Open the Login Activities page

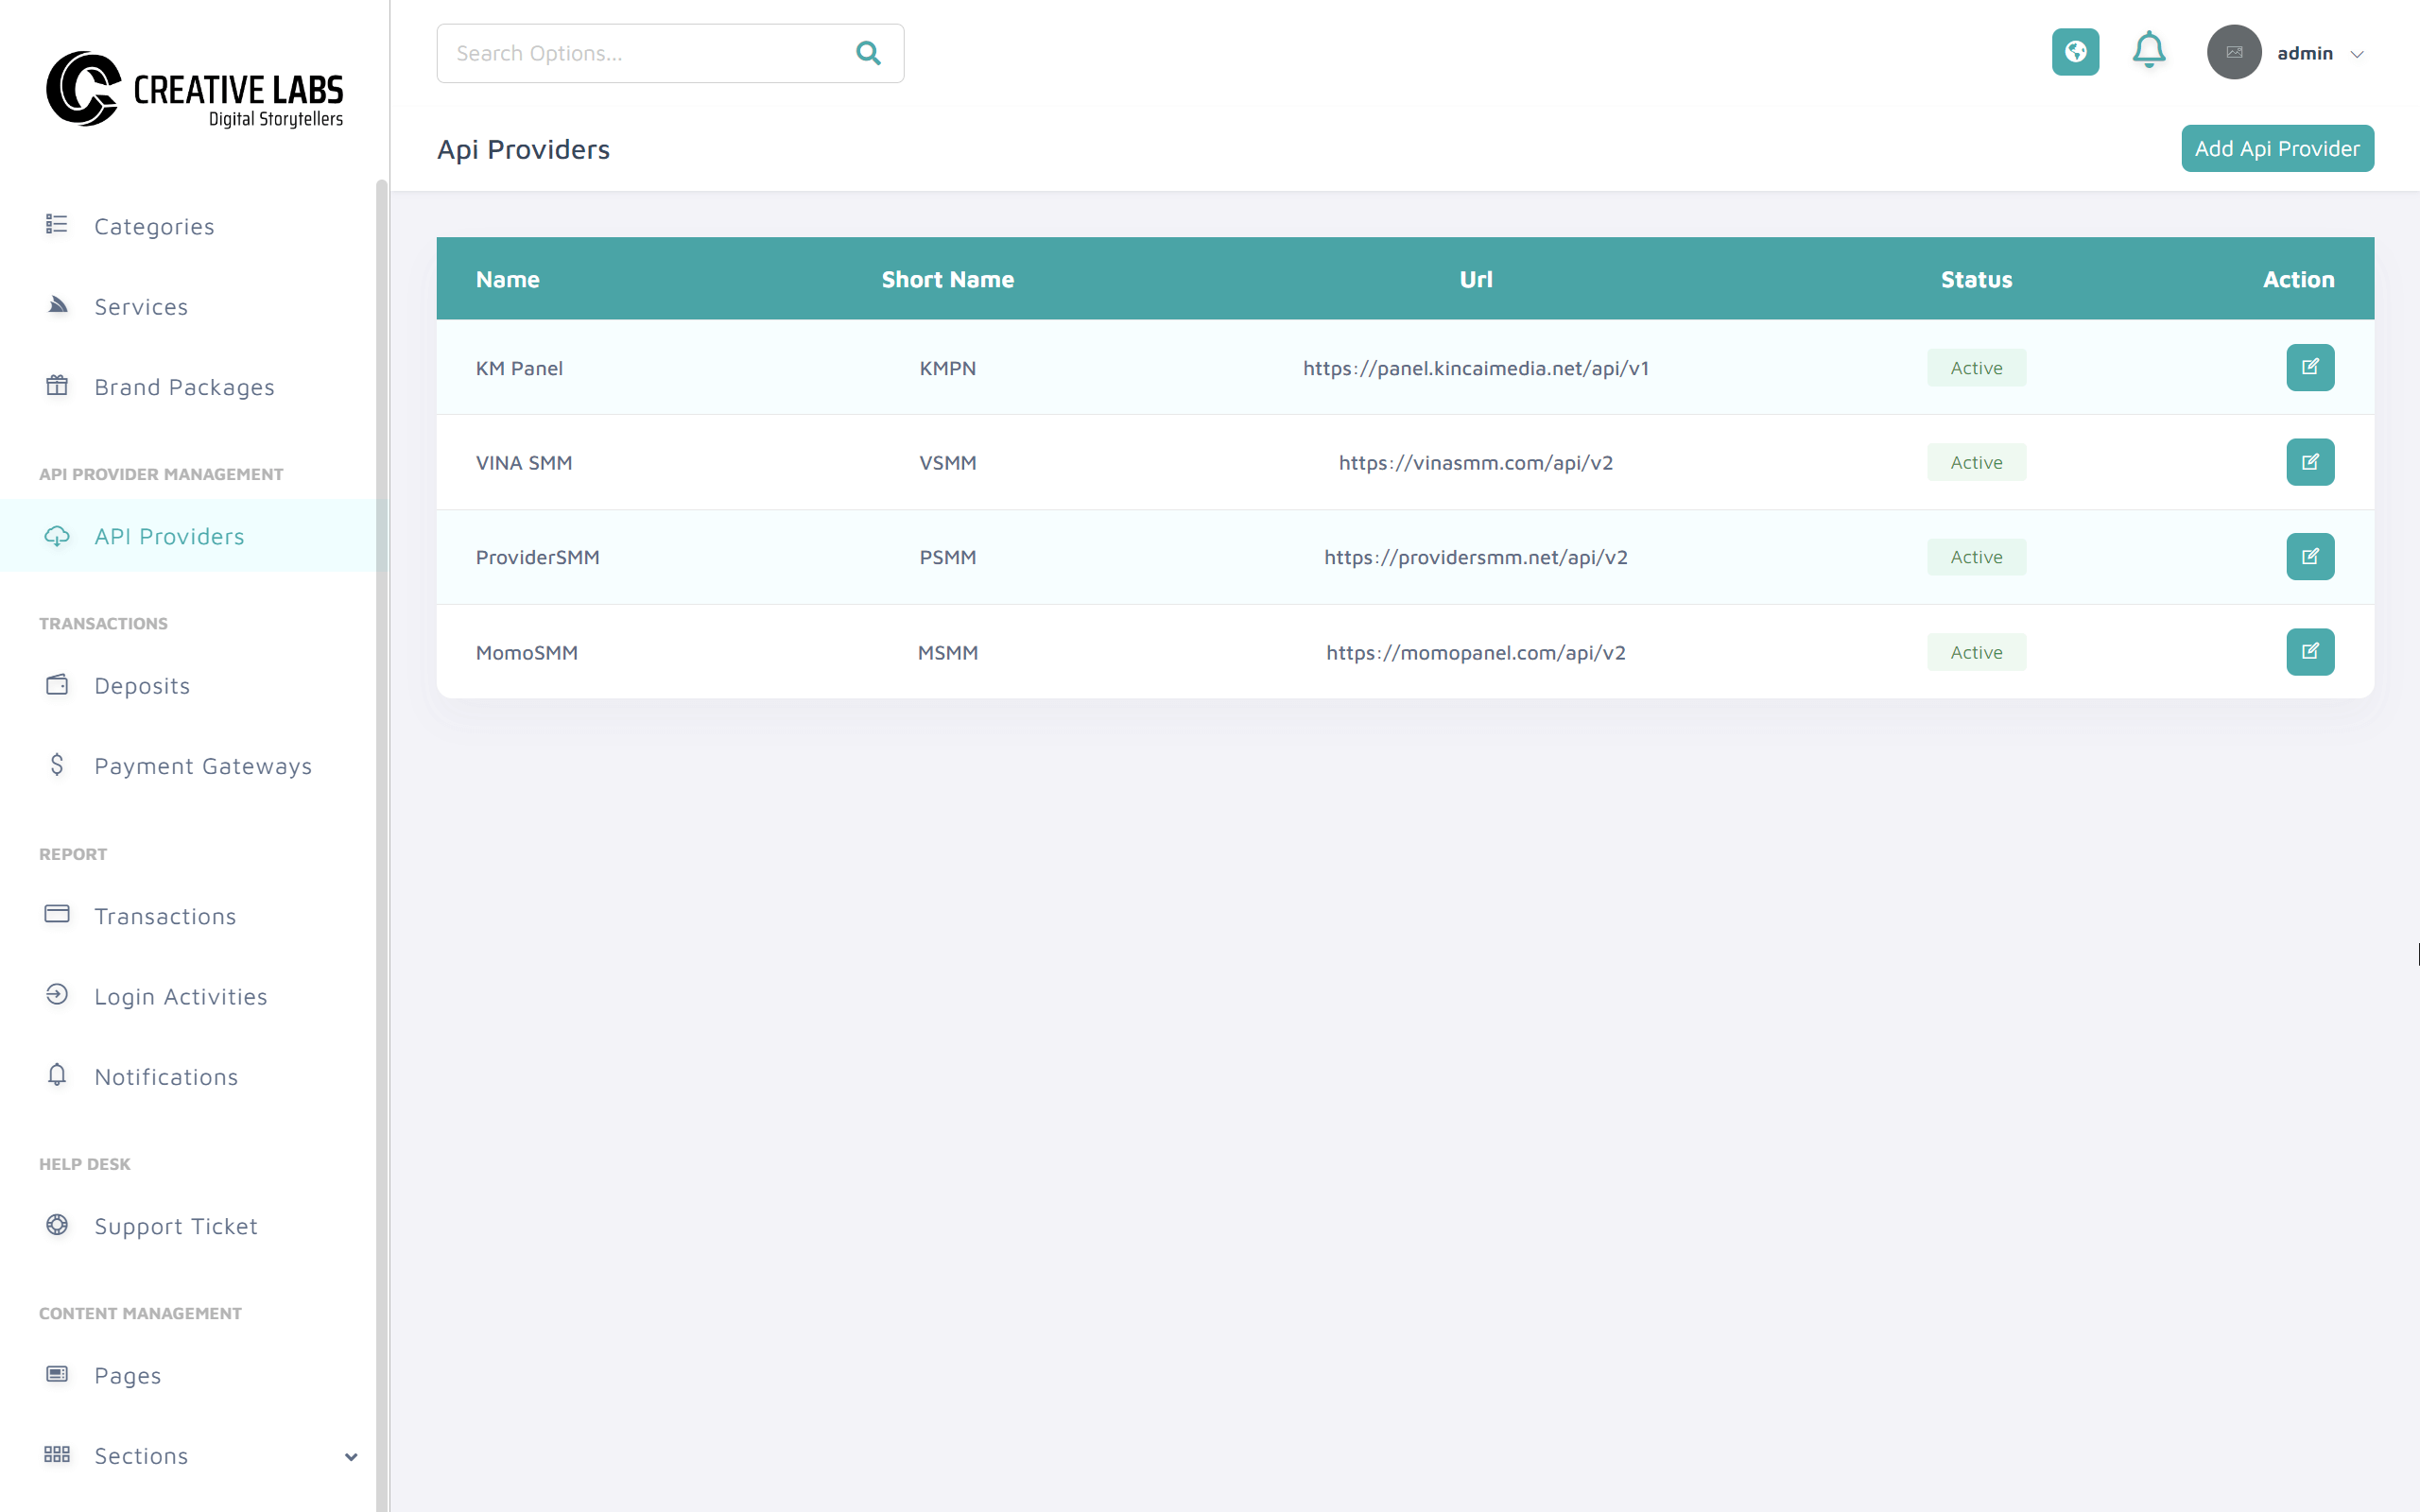click(181, 996)
